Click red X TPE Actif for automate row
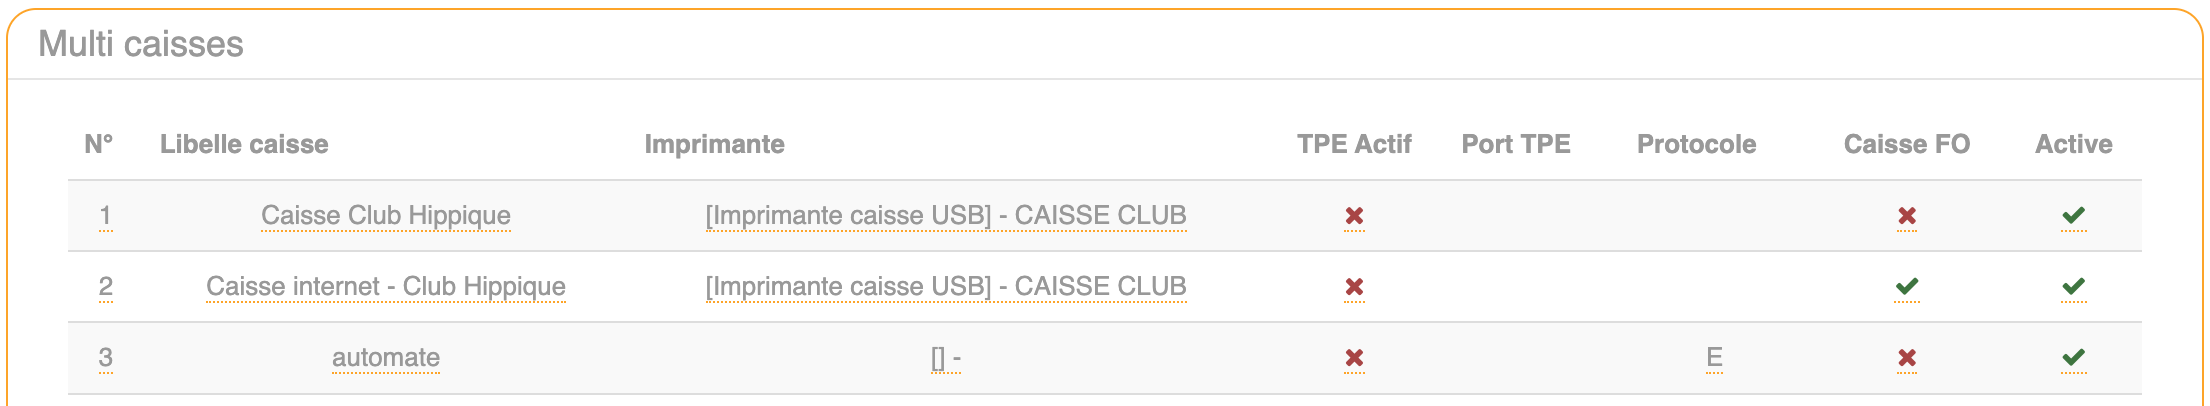Viewport: 2210px width, 406px height. pyautogui.click(x=1354, y=358)
